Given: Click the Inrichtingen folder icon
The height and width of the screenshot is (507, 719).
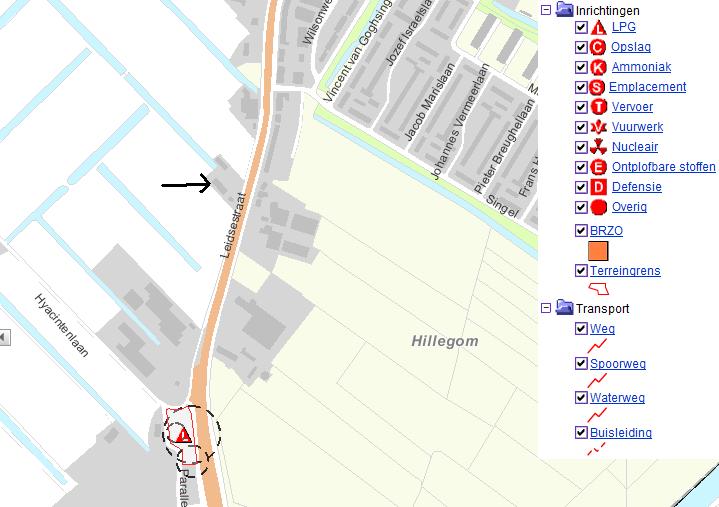Looking at the screenshot, I should tap(564, 10).
